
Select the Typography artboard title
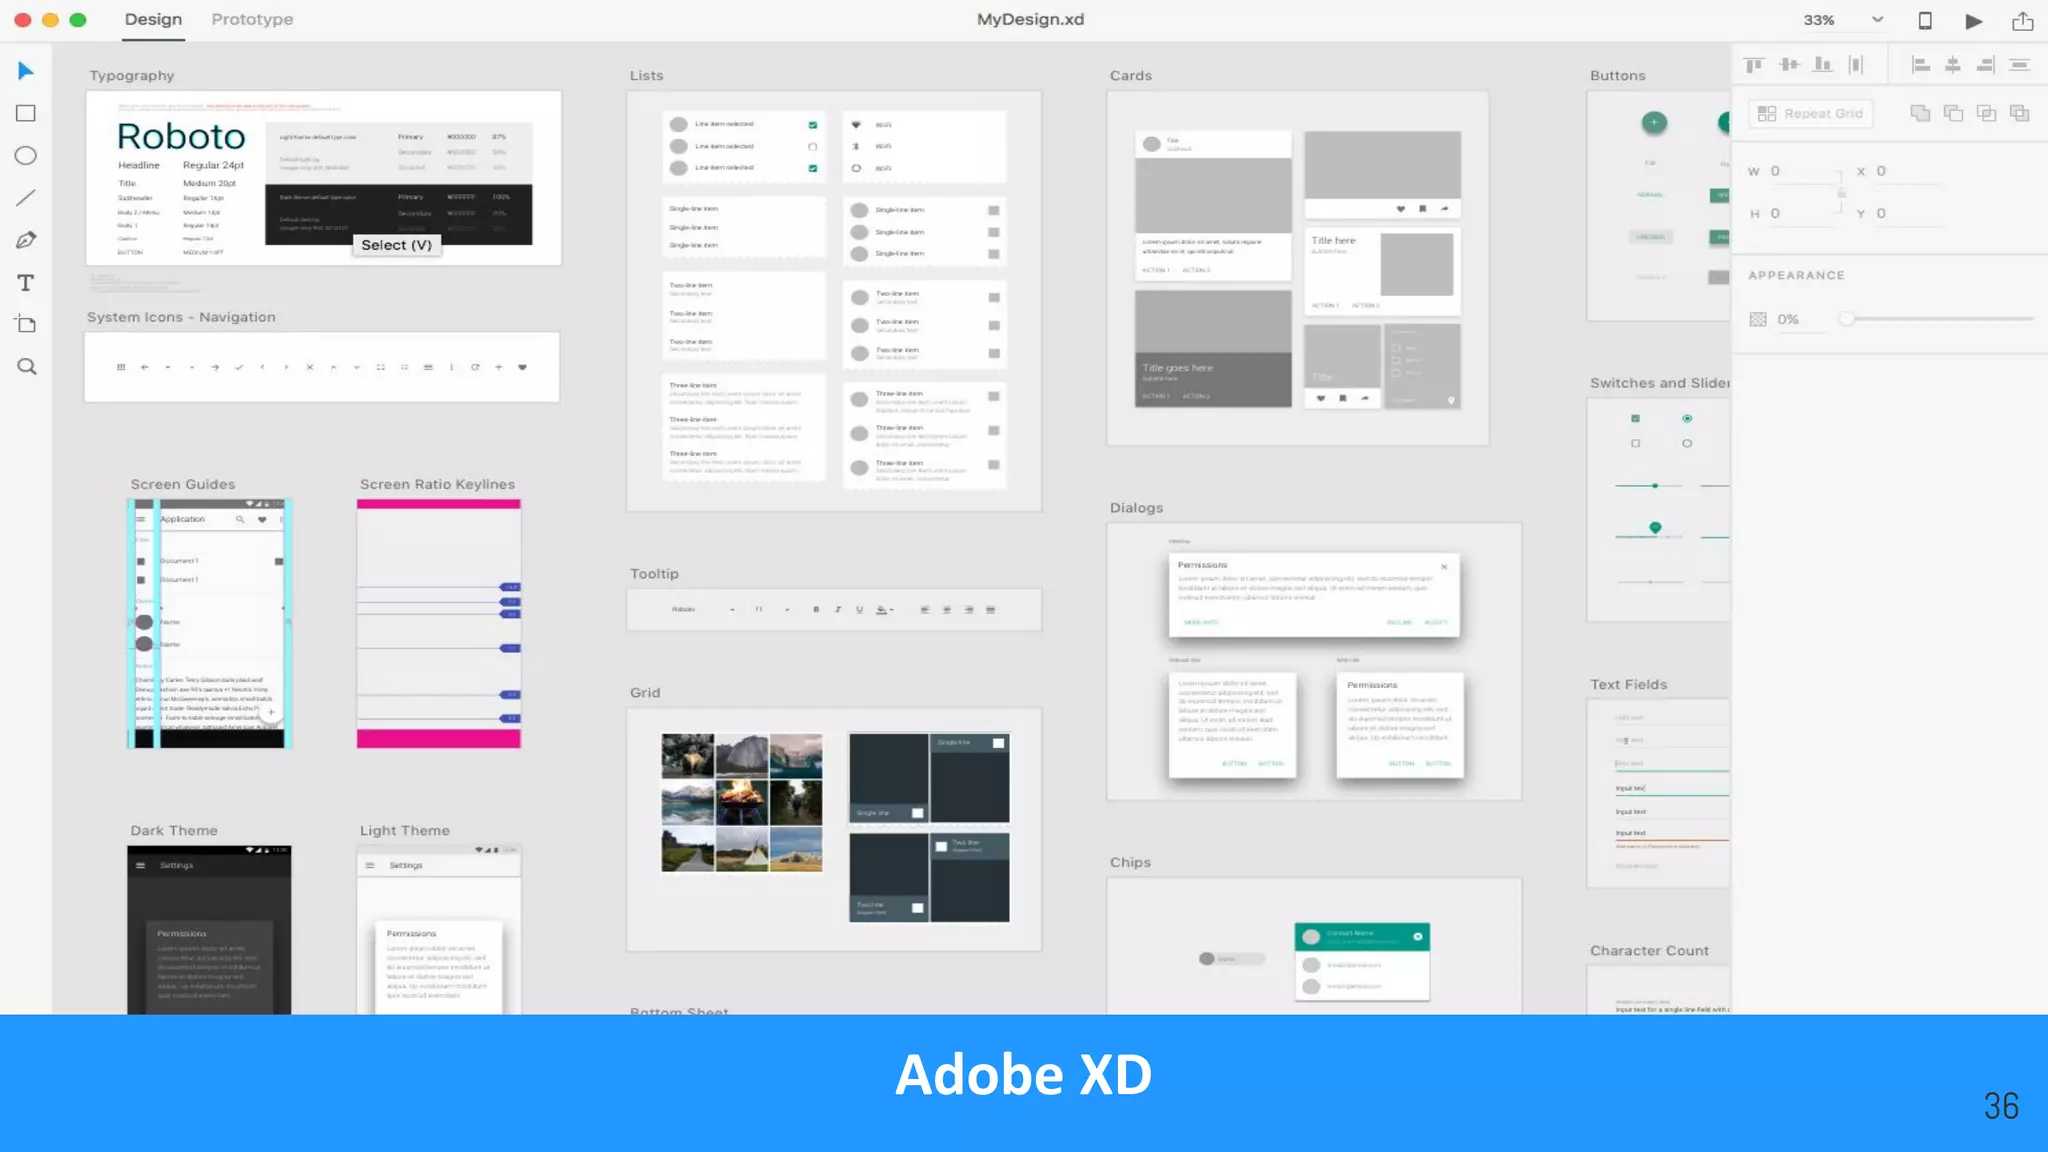tap(132, 76)
